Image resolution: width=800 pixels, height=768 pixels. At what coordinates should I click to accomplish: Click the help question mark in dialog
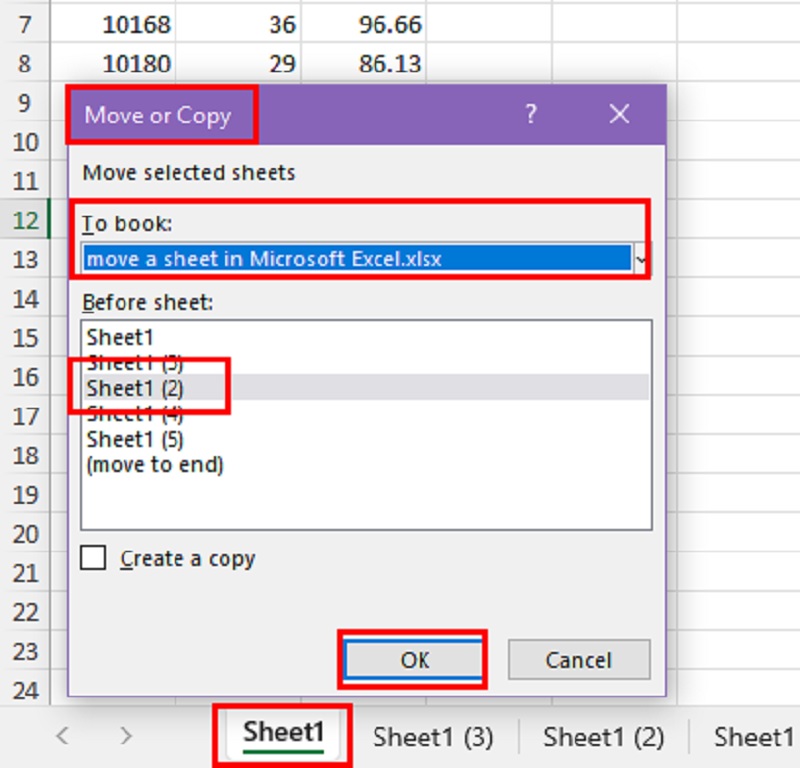click(x=532, y=114)
